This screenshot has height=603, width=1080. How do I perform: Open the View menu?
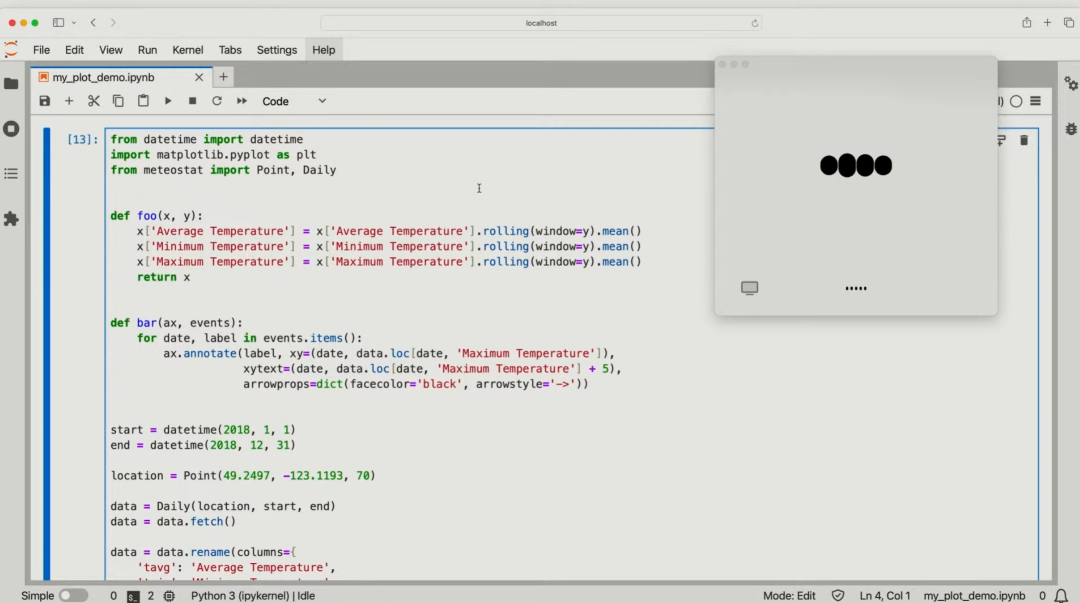(110, 50)
